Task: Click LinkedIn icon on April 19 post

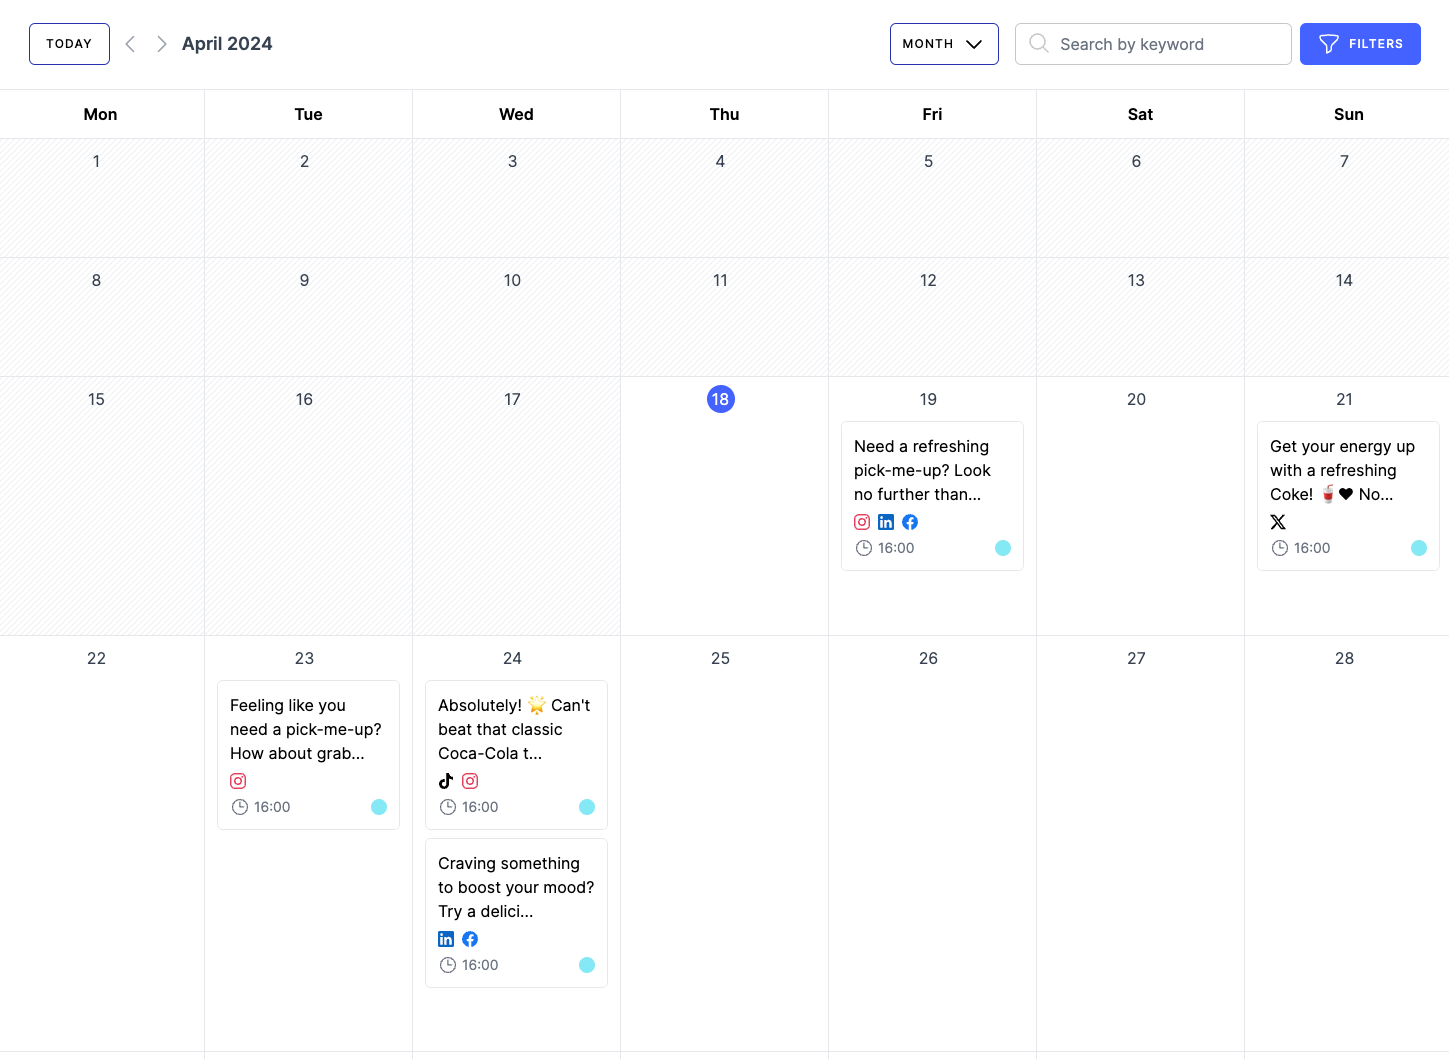Action: 886,522
